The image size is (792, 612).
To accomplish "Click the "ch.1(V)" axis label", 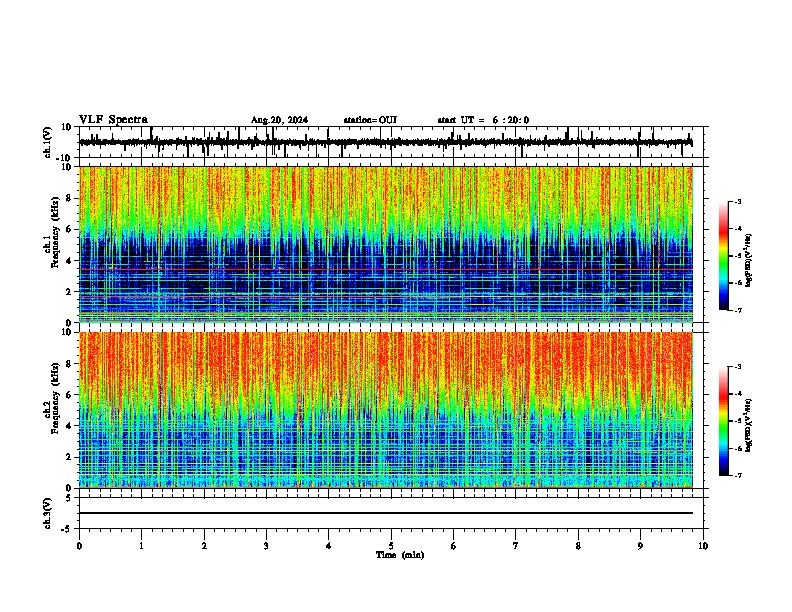I will [x=48, y=142].
